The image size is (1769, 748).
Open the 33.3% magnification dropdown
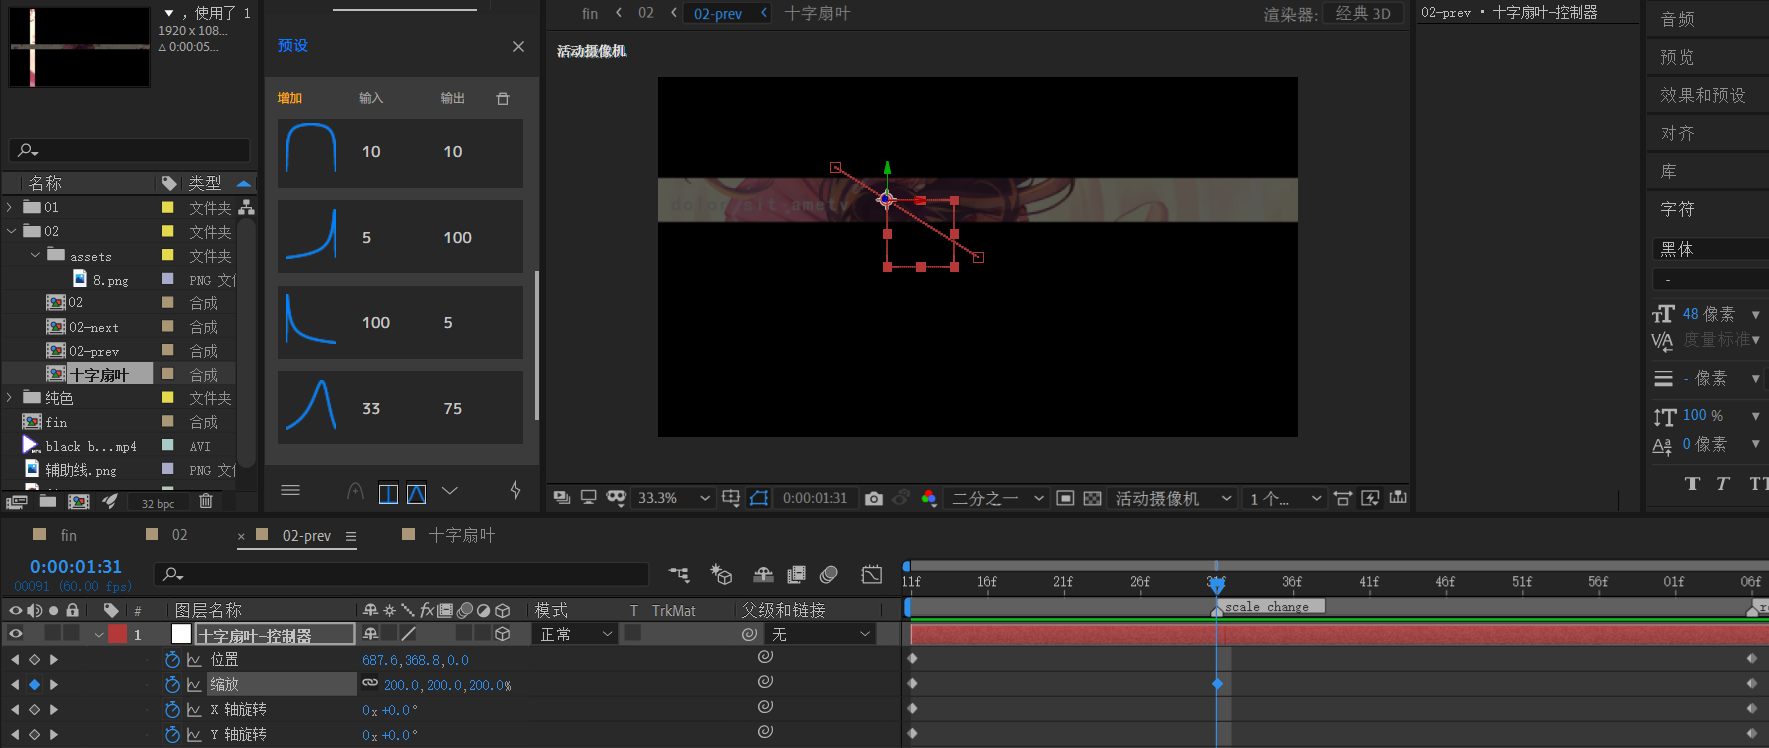[x=674, y=498]
